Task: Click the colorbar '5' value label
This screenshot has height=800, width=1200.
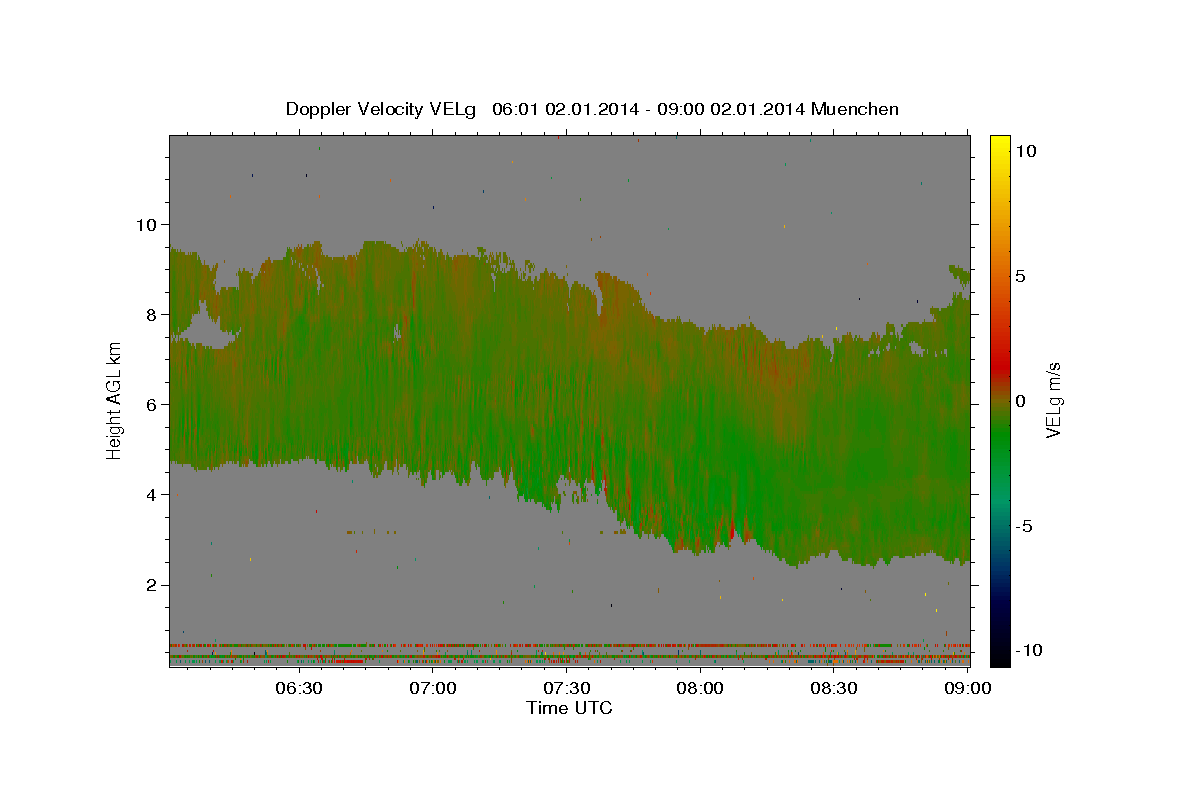Action: (x=1021, y=275)
